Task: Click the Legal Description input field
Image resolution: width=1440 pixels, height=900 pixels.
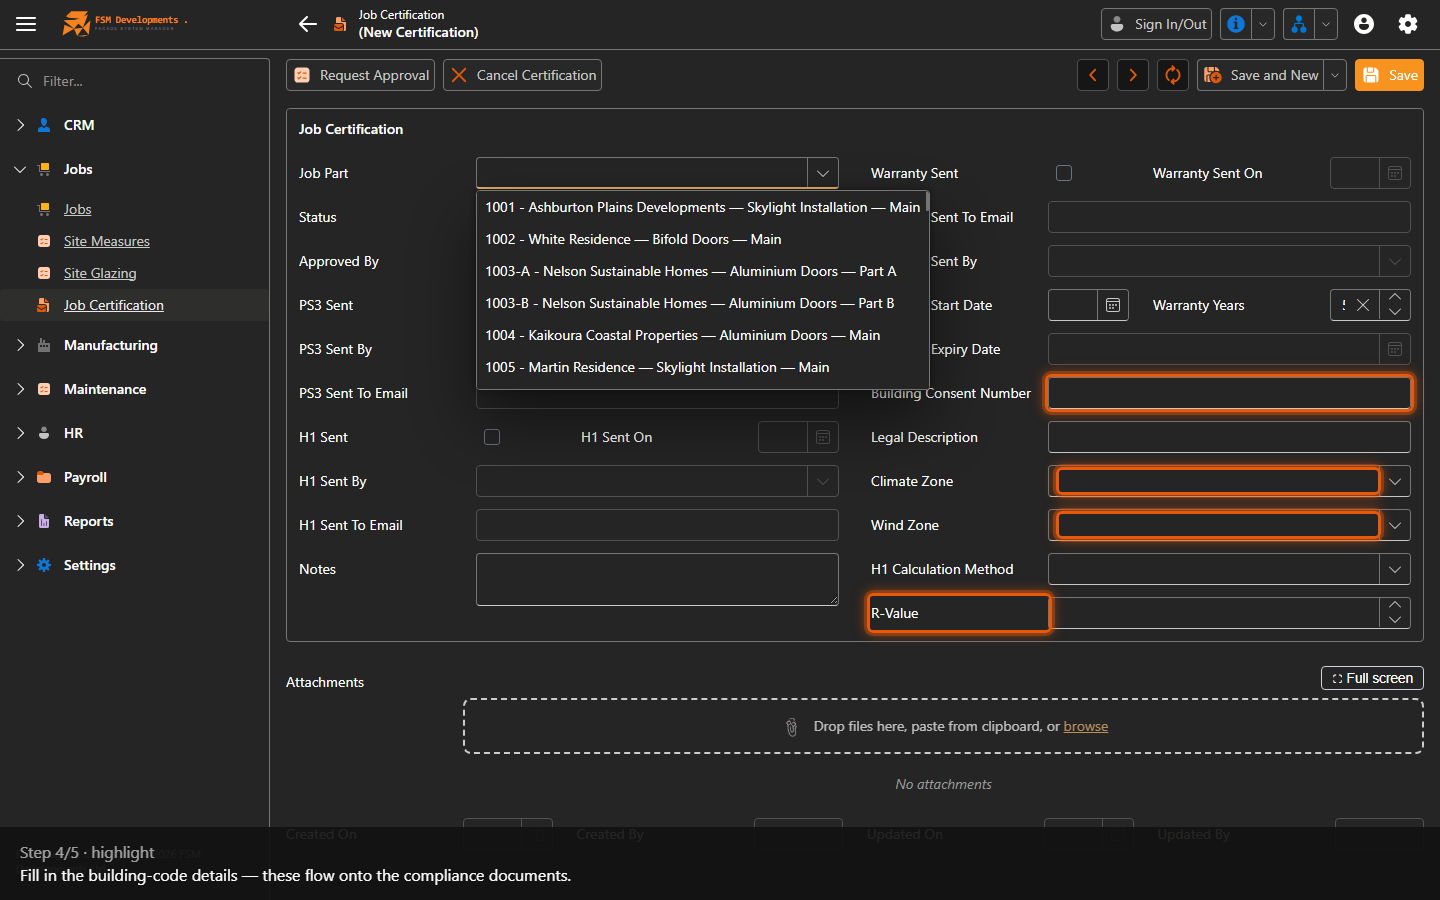Action: pyautogui.click(x=1229, y=437)
